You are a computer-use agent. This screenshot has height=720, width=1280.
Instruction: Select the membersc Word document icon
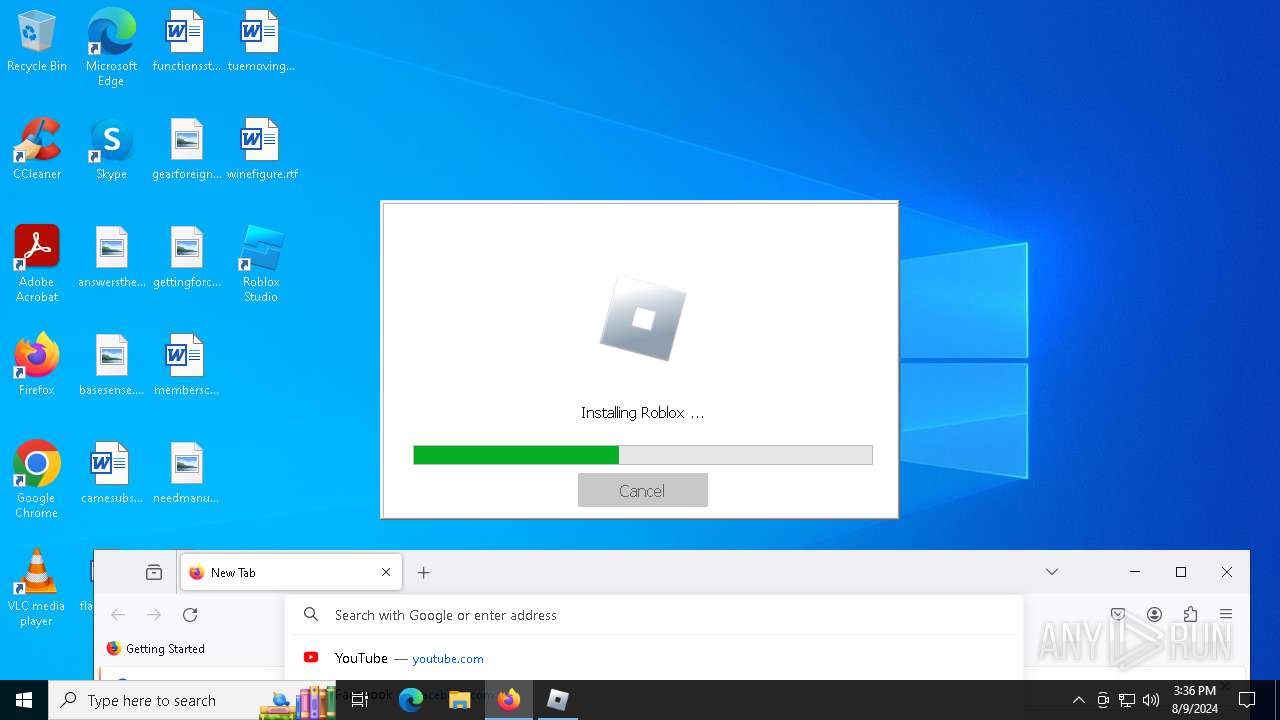point(186,366)
